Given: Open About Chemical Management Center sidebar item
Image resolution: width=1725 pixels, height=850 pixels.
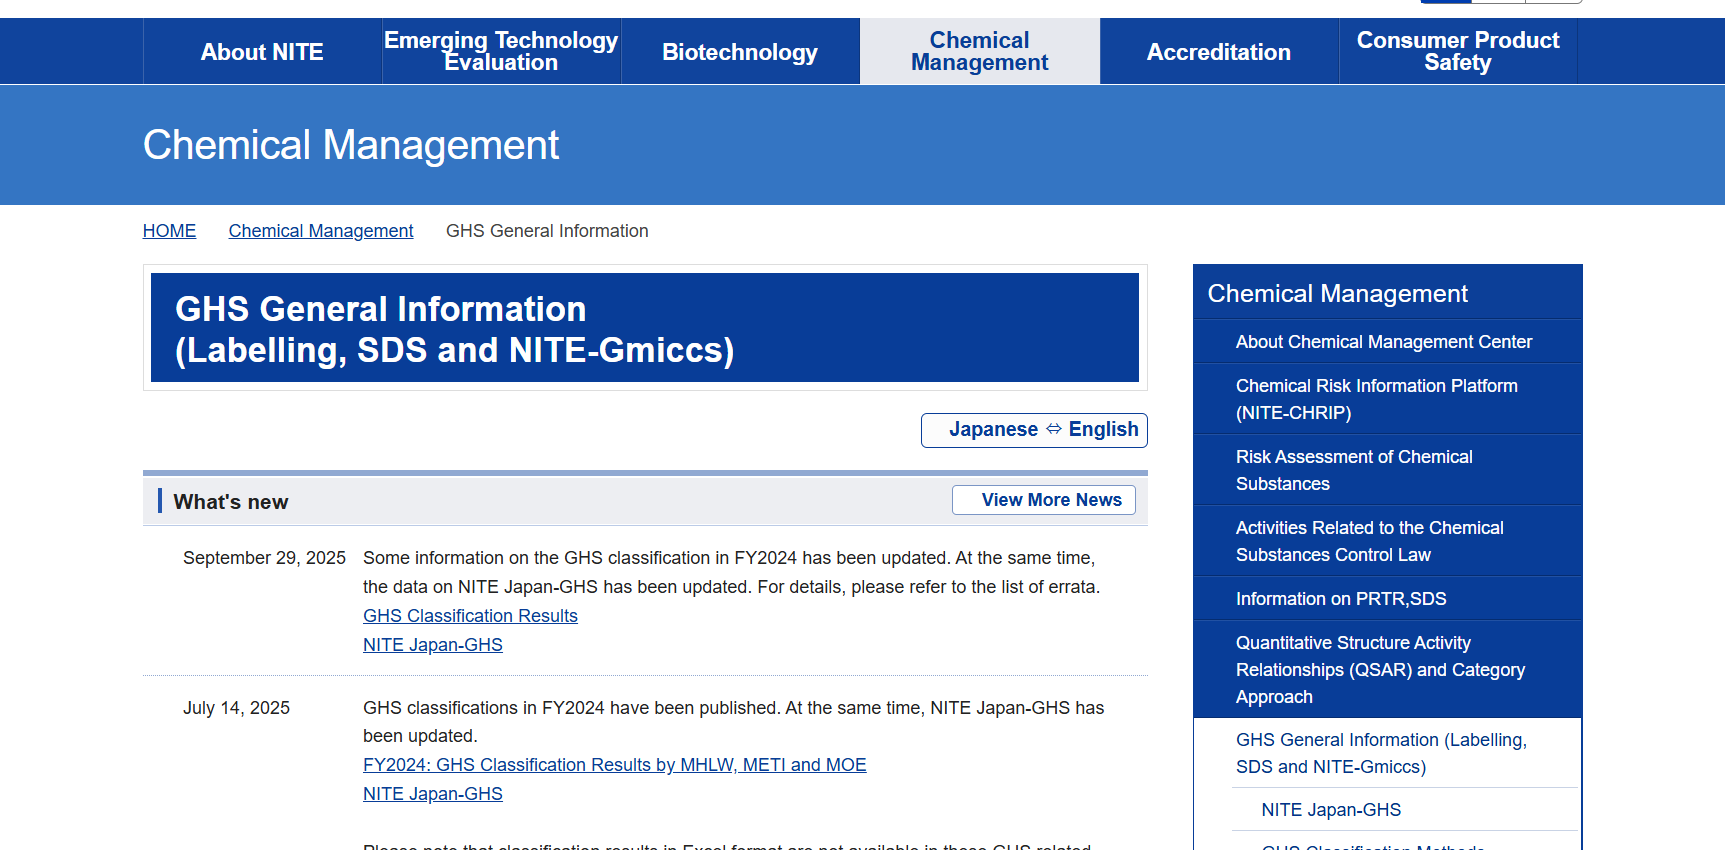Looking at the screenshot, I should click(x=1383, y=342).
